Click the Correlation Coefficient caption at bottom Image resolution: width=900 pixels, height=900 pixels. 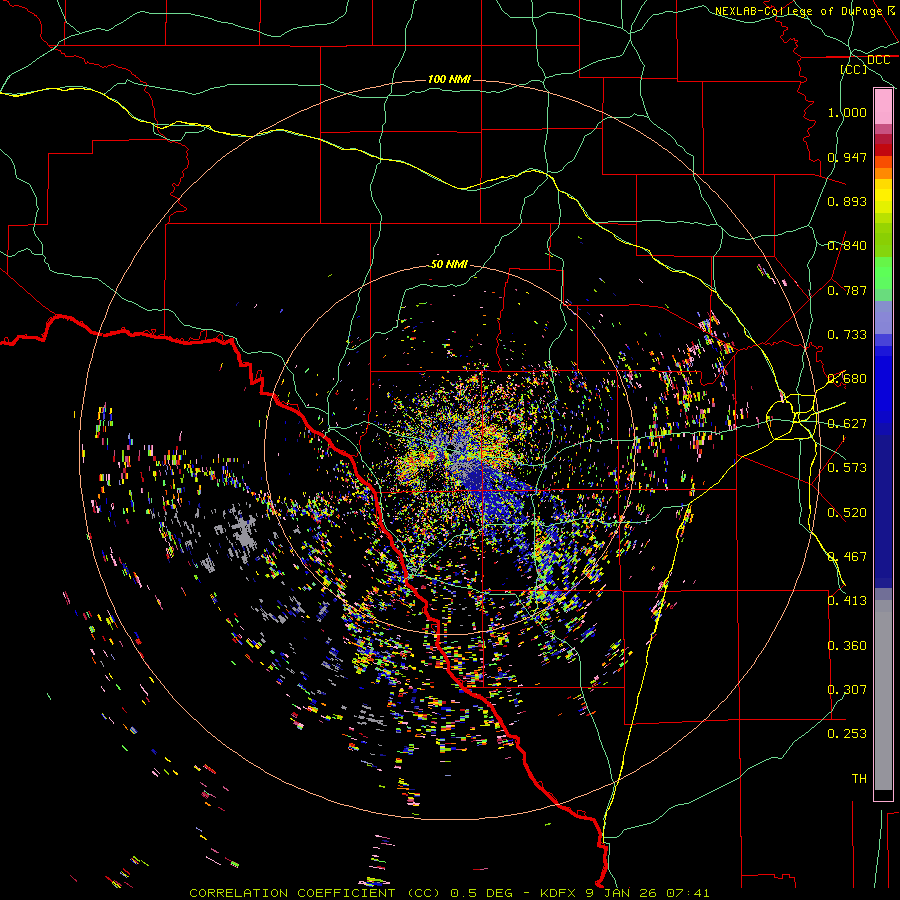pos(449,893)
